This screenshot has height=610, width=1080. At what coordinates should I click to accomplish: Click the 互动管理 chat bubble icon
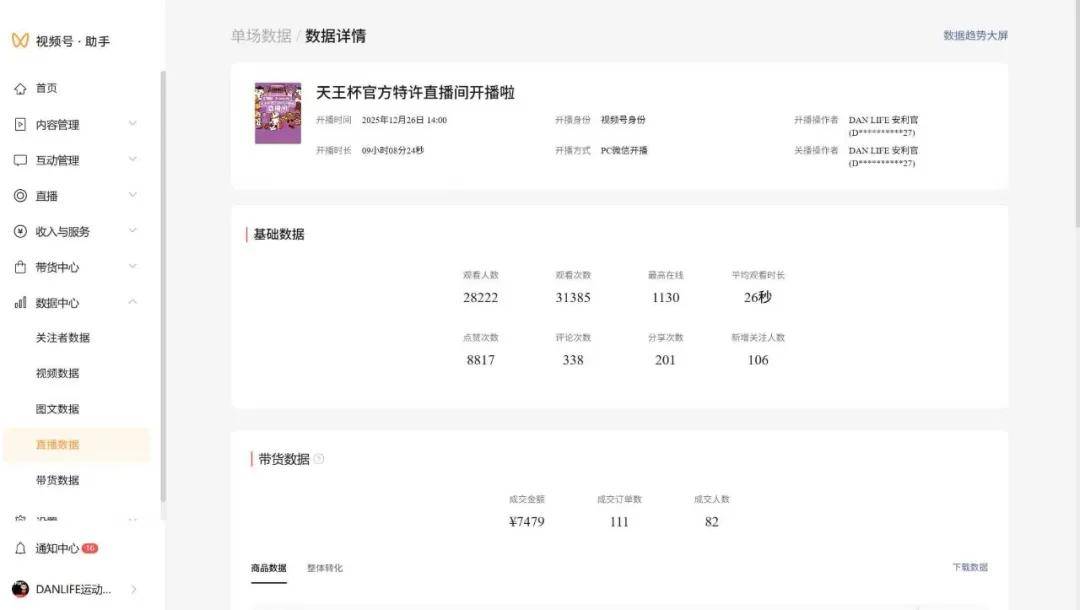(x=20, y=160)
